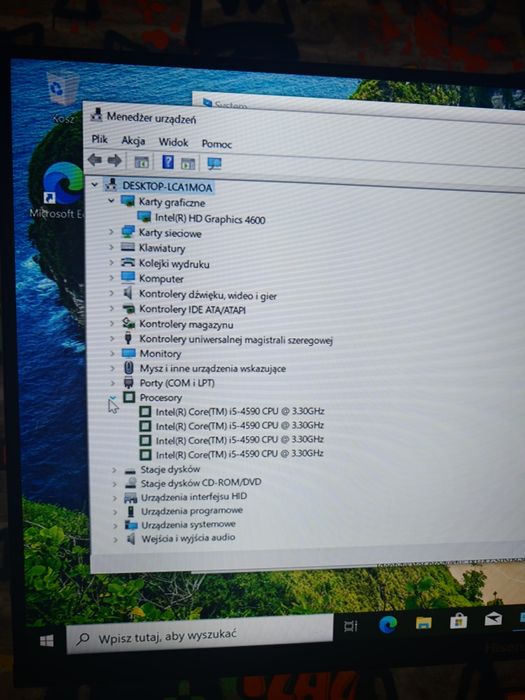525x700 pixels.
Task: Select Mysz i inne urządzenia wskazujące label
Action: point(212,368)
